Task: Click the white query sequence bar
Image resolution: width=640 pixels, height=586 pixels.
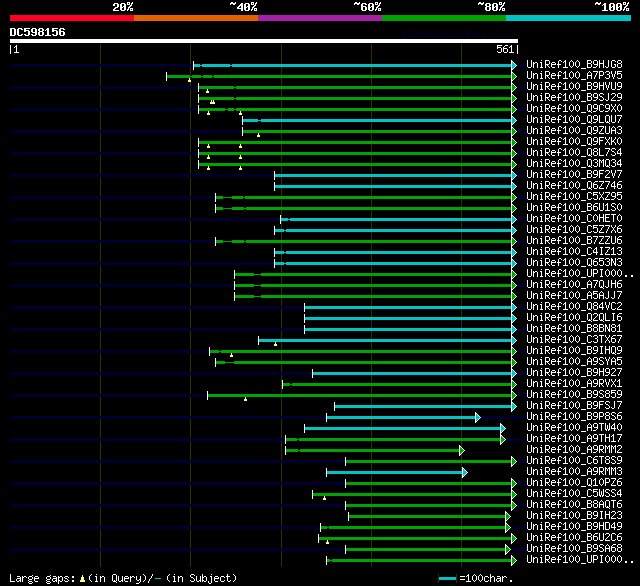Action: click(264, 41)
